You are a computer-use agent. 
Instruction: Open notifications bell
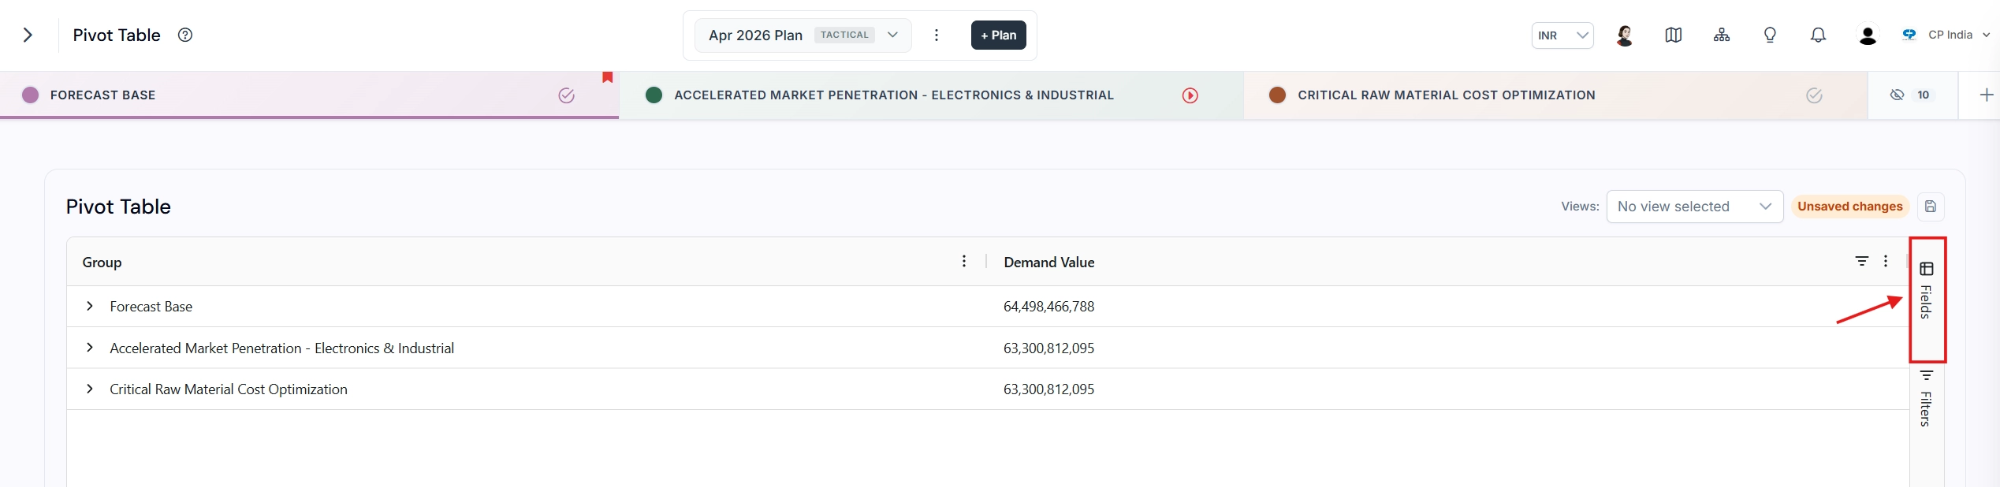pyautogui.click(x=1818, y=35)
